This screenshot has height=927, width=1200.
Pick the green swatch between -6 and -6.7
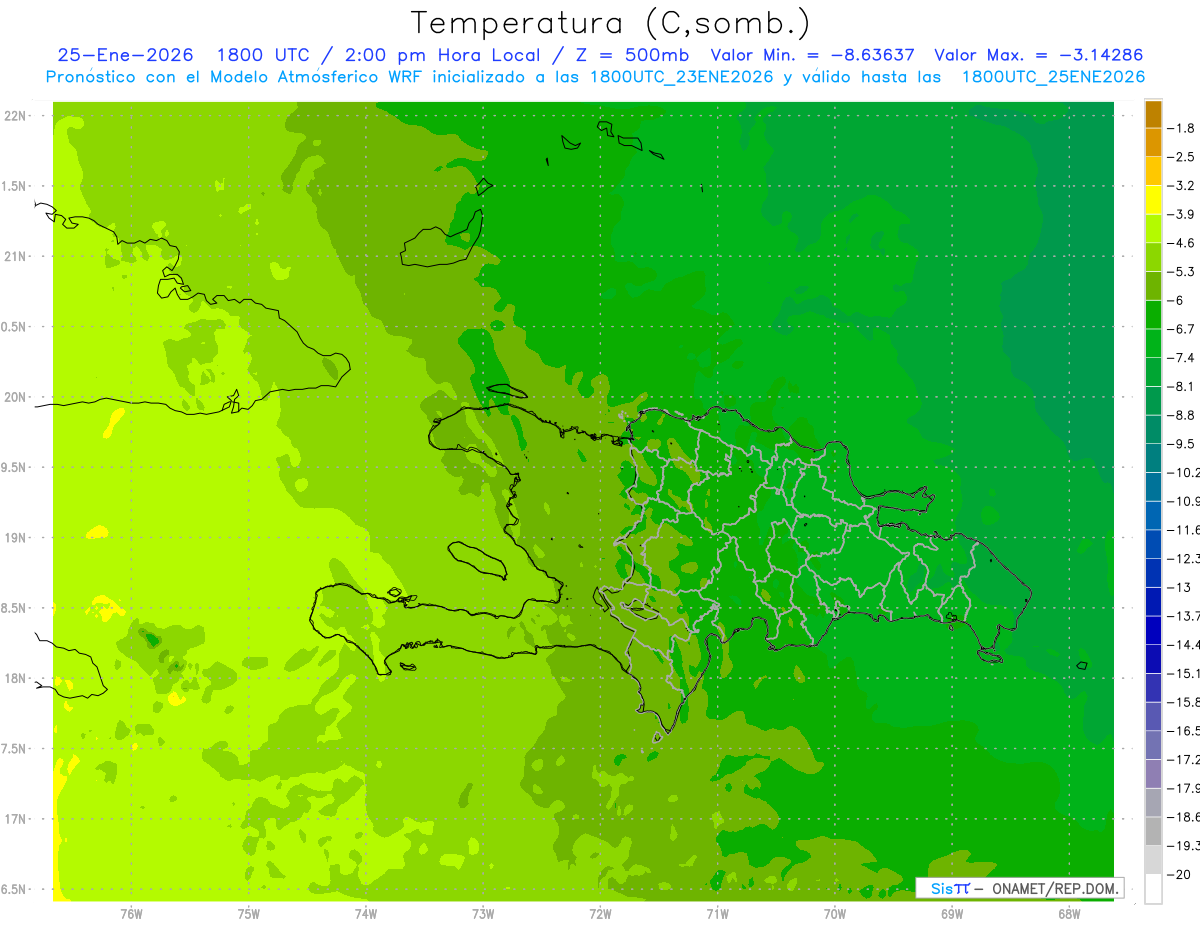click(x=1153, y=315)
